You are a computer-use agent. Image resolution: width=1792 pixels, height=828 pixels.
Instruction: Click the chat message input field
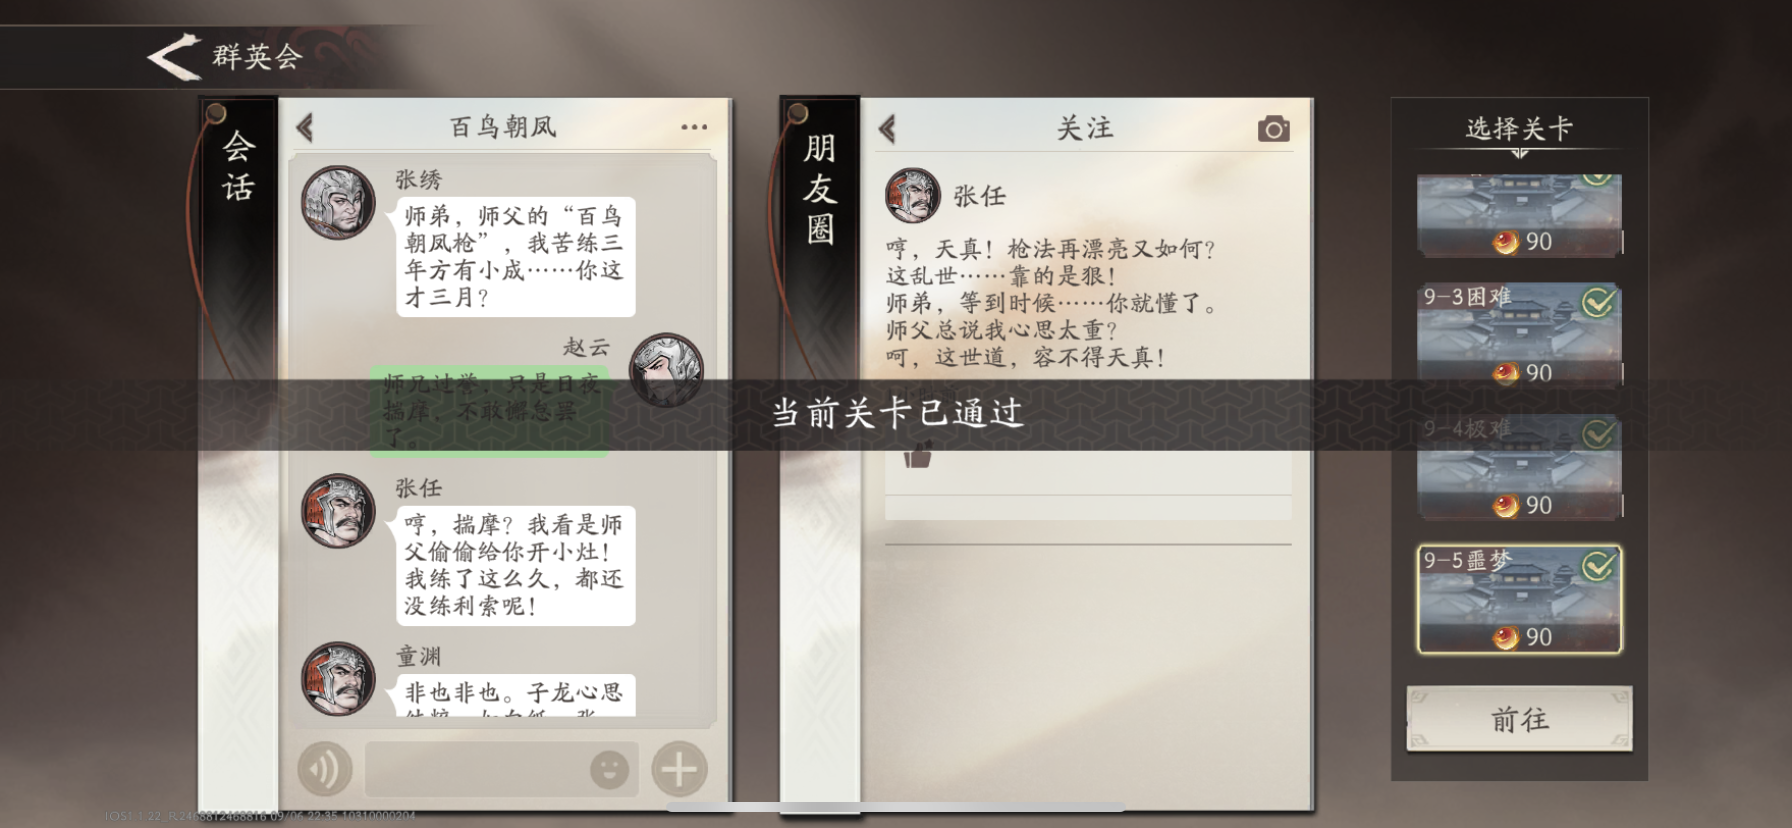[x=501, y=769]
